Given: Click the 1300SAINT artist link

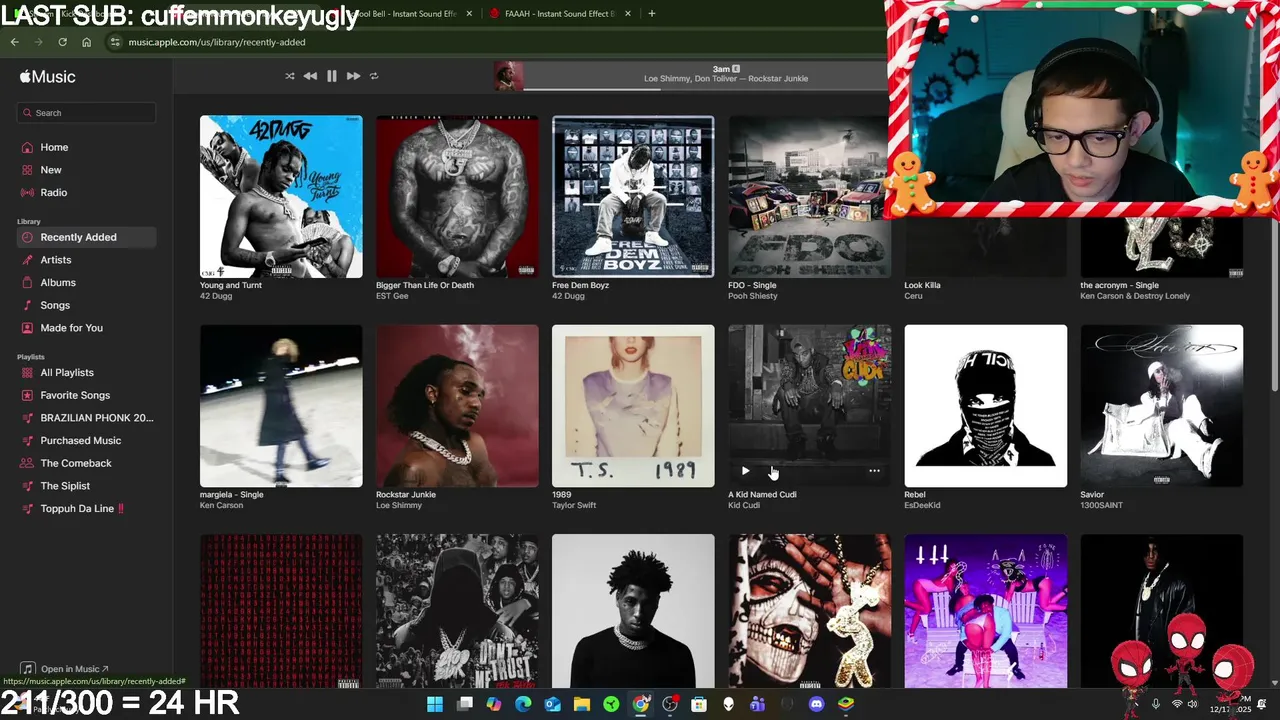Looking at the screenshot, I should click(x=1101, y=506).
